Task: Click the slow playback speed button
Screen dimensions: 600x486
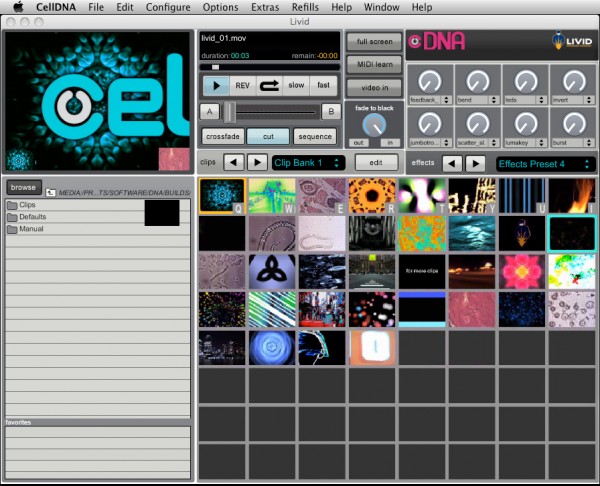Action: click(x=296, y=85)
